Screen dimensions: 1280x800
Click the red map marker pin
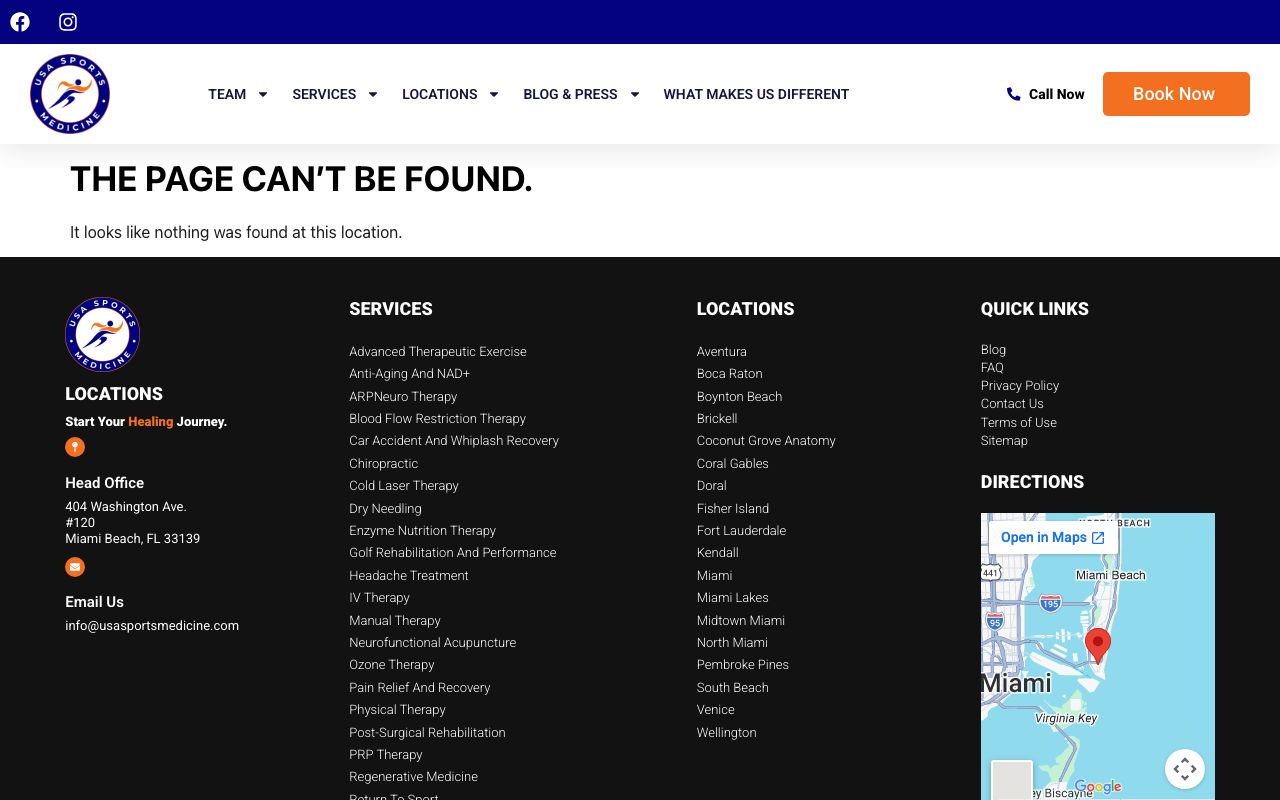pos(1098,644)
